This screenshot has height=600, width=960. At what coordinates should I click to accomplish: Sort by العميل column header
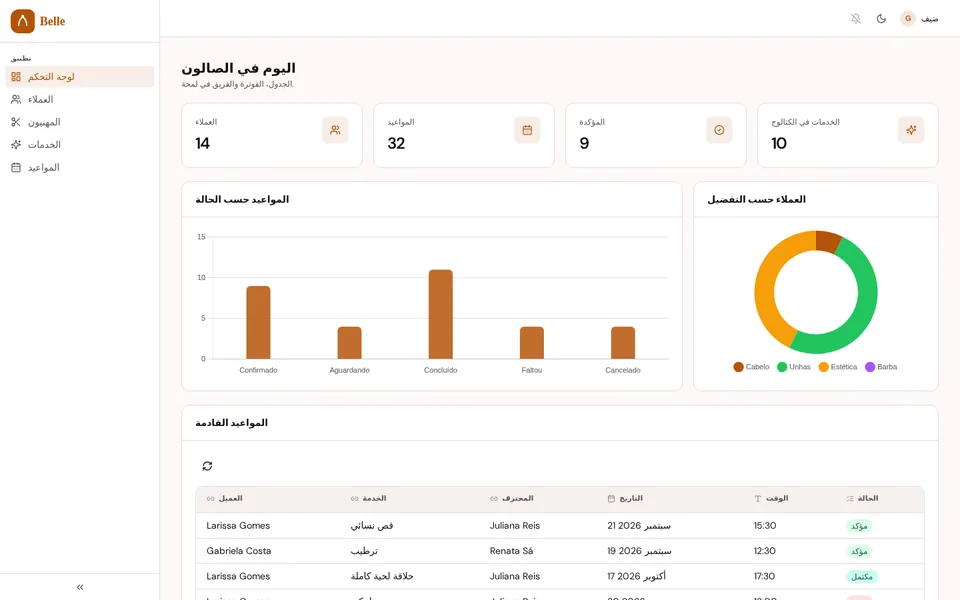click(225, 498)
